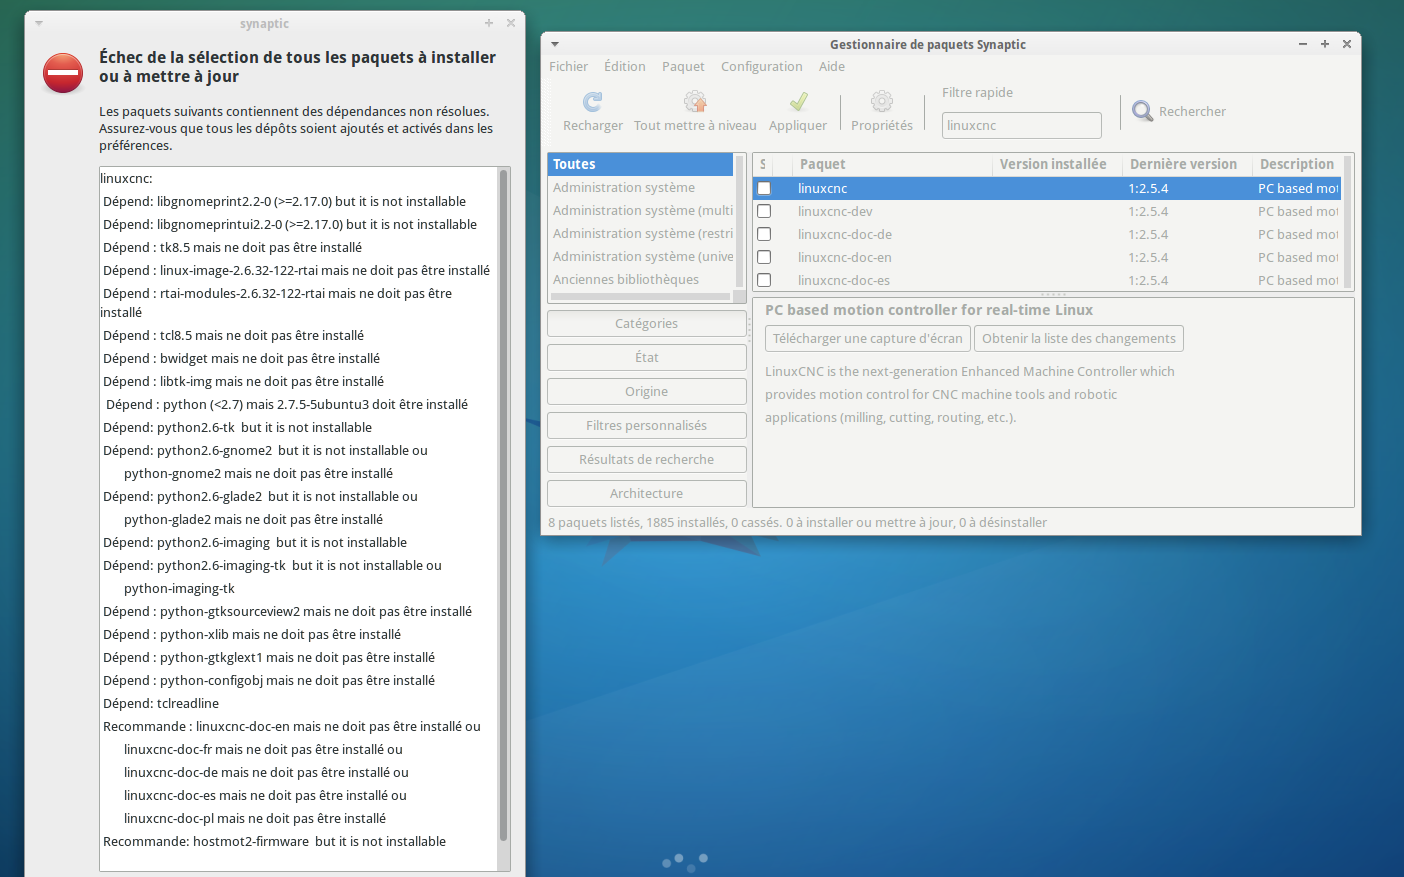Click the Filtre rapide input field
This screenshot has height=877, width=1404.
[x=1022, y=125]
